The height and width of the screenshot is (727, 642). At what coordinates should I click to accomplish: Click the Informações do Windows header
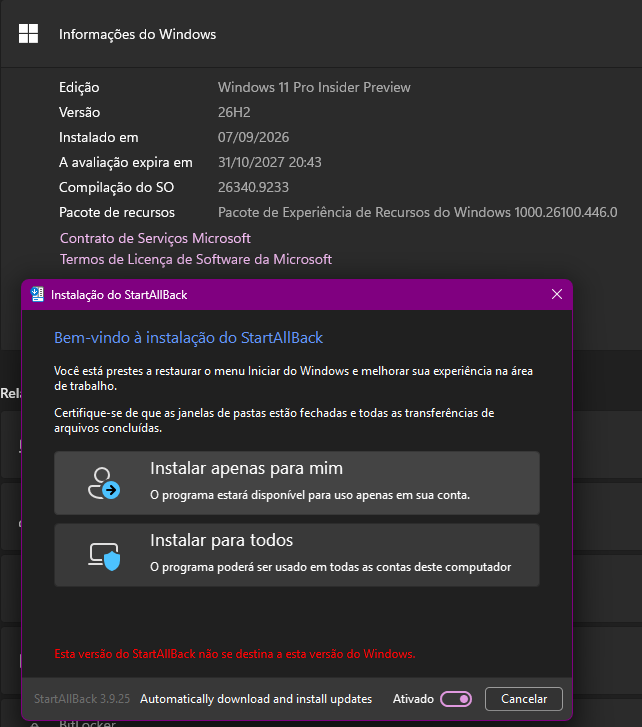click(x=137, y=34)
